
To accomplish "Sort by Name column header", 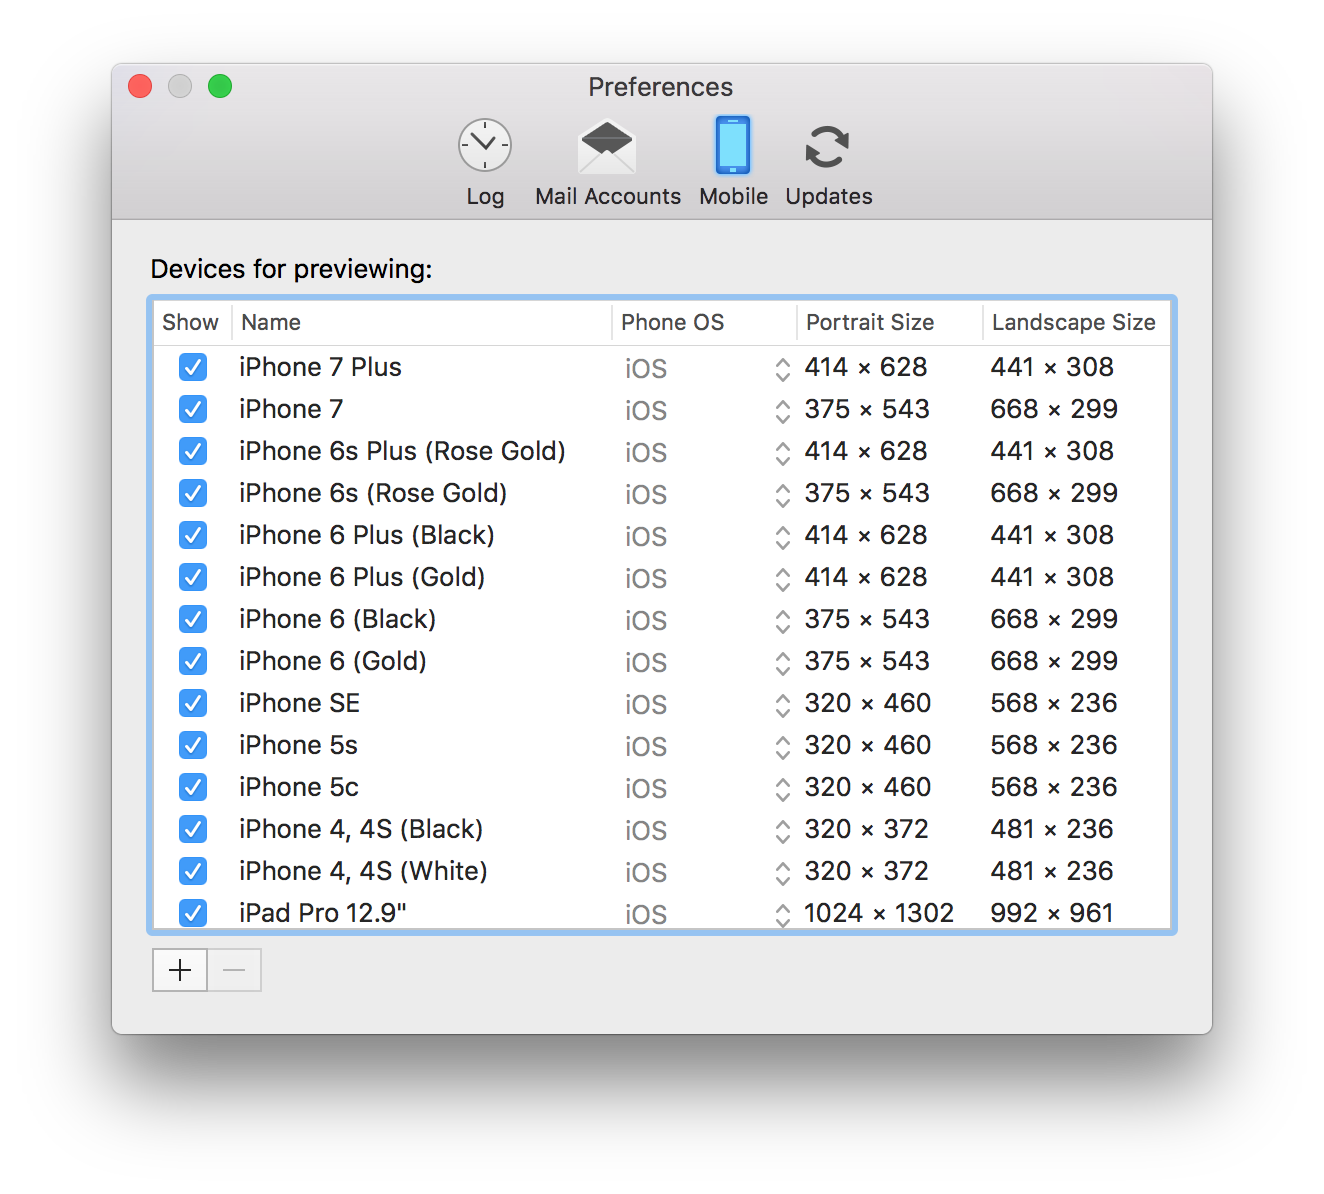I will pos(420,322).
